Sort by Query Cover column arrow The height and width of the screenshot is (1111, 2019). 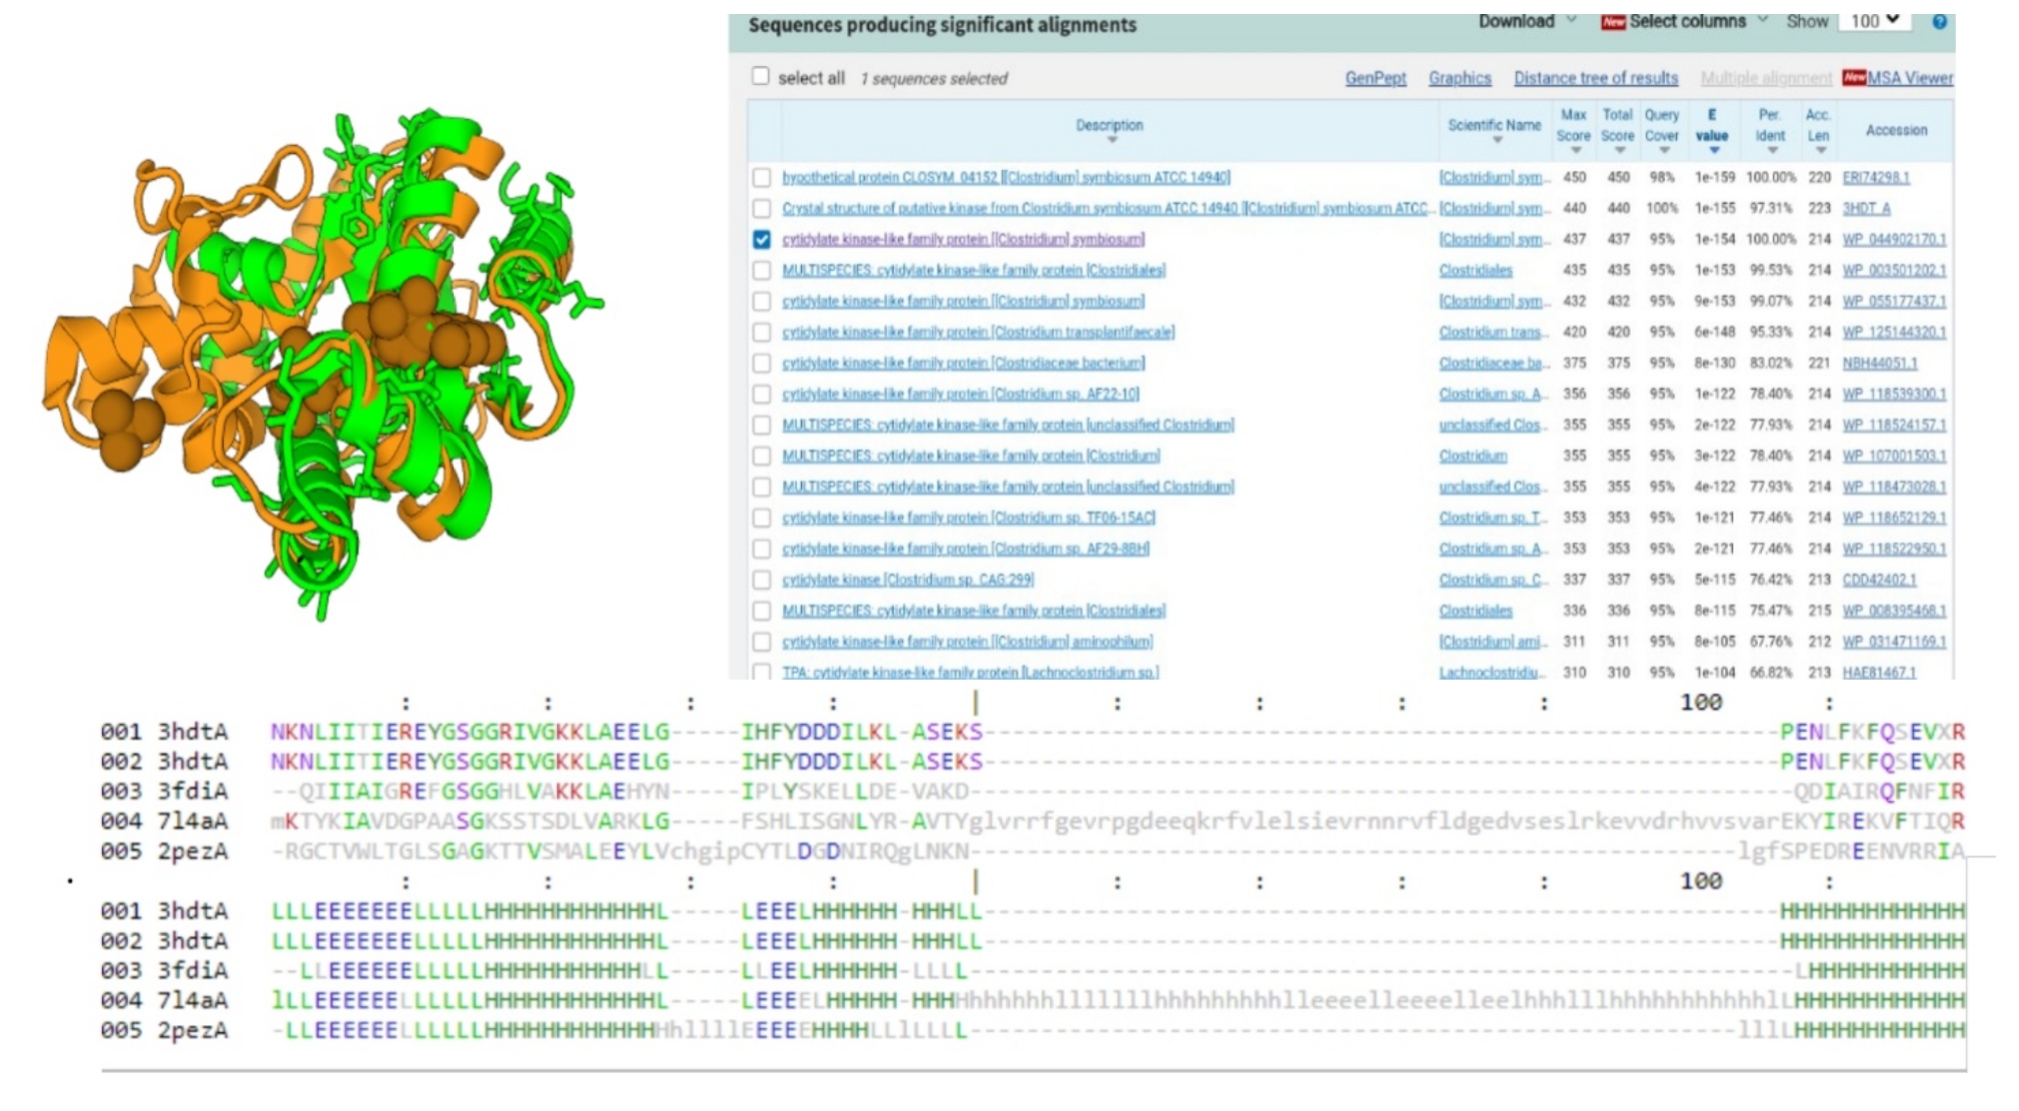pyautogui.click(x=1663, y=151)
